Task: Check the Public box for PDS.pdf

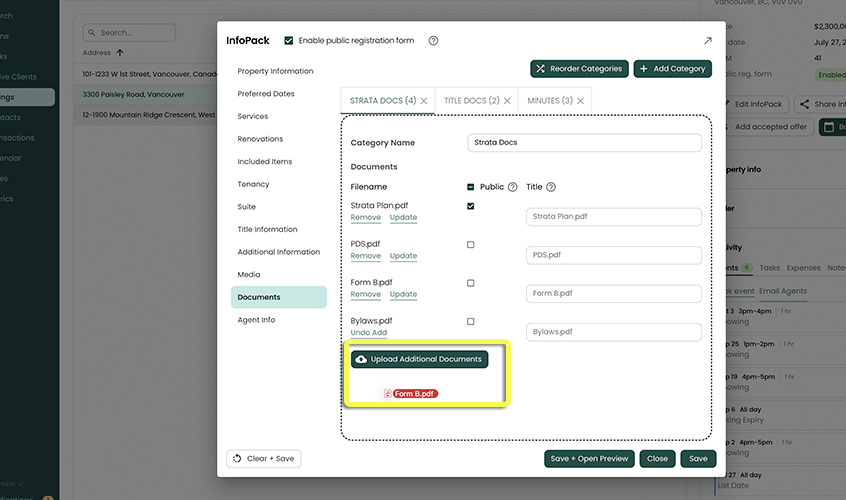Action: tap(471, 245)
